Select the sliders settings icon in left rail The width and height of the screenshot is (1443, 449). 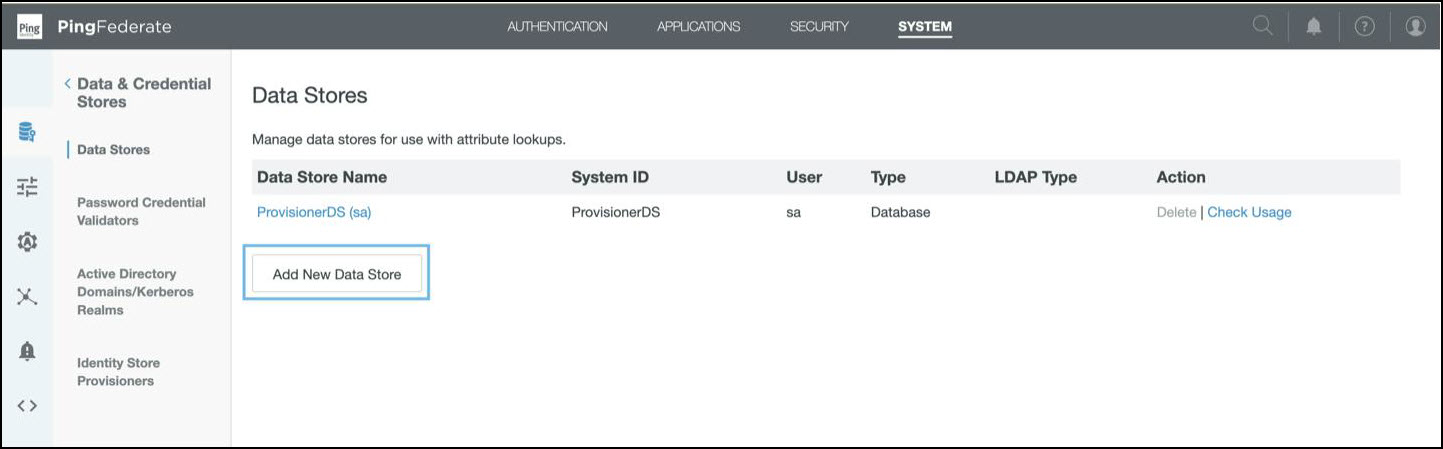27,186
